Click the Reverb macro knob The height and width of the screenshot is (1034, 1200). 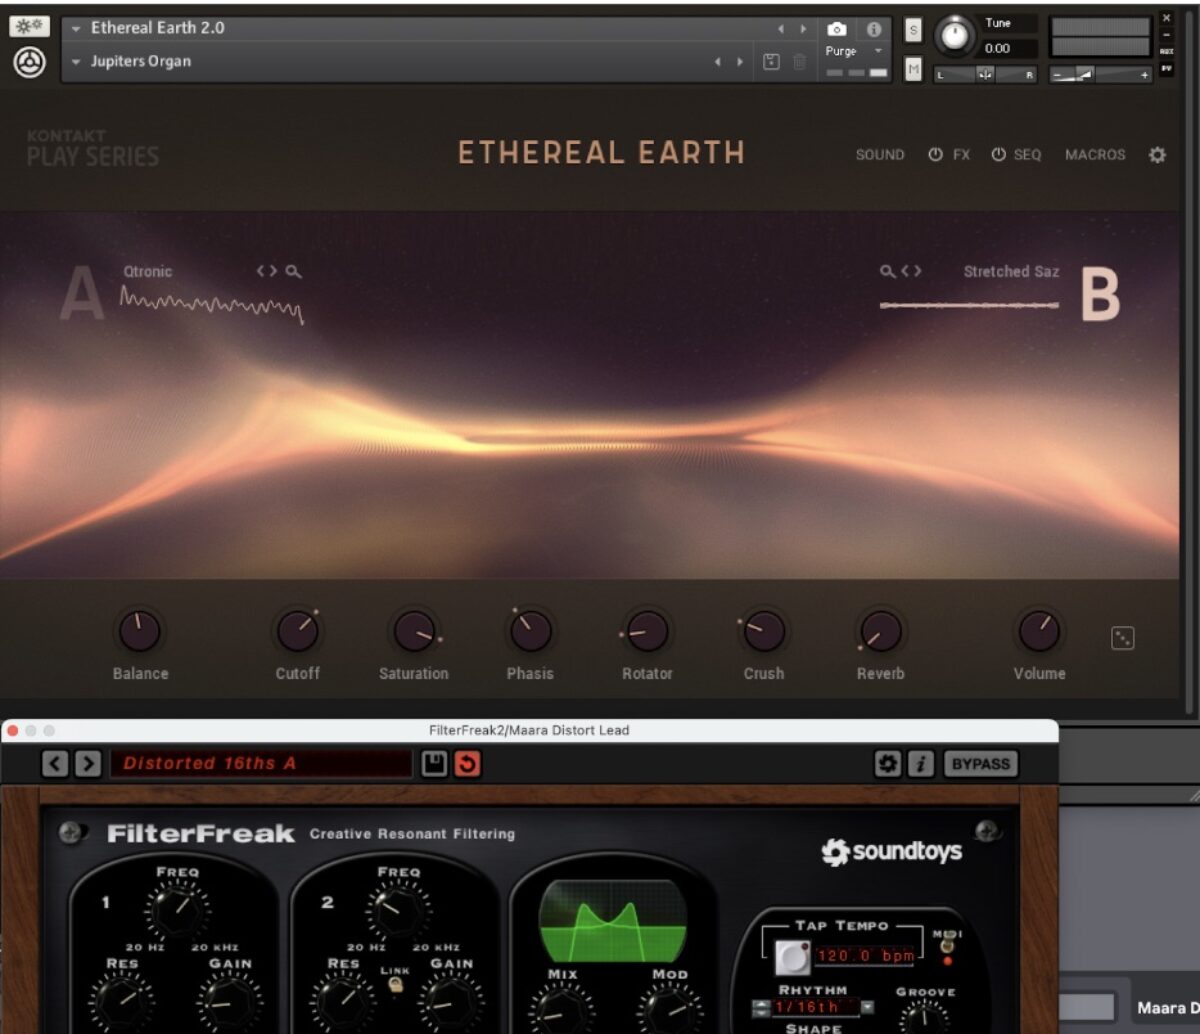click(880, 632)
